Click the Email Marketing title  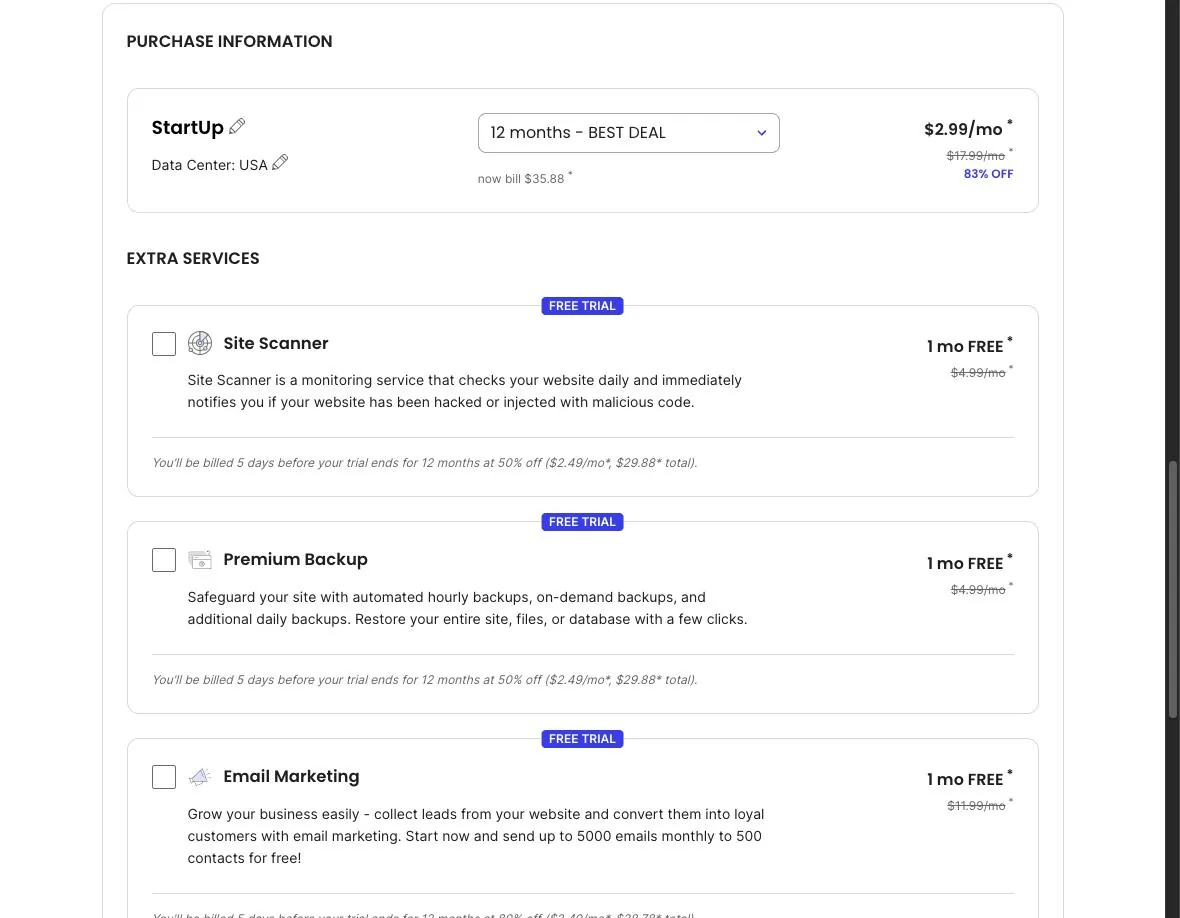[x=291, y=776]
